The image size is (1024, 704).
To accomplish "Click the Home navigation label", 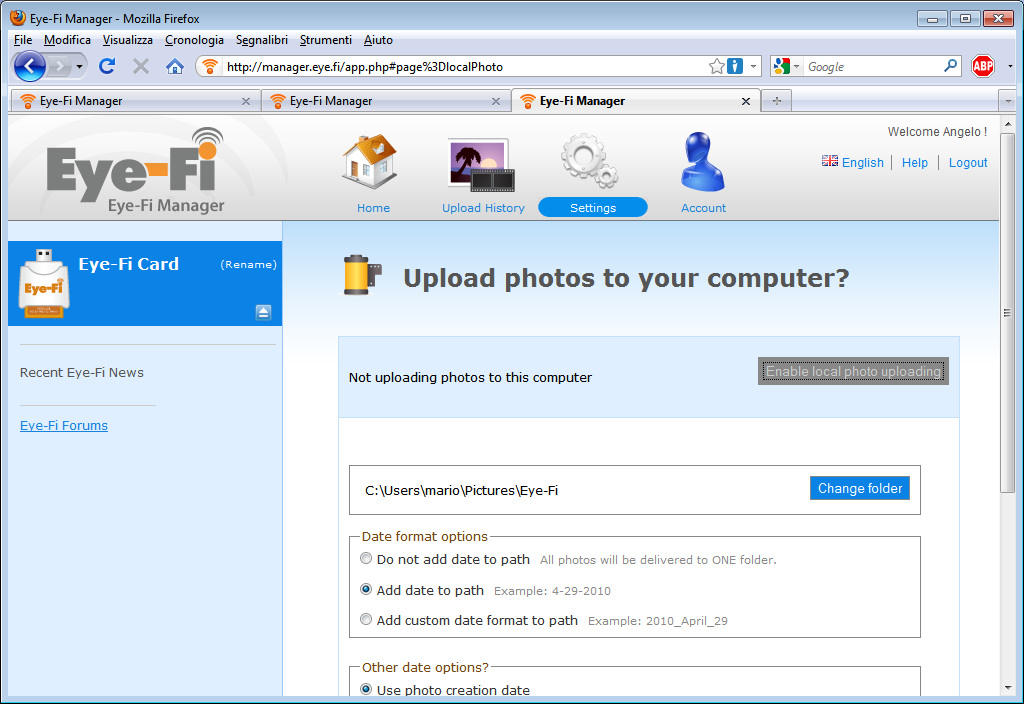I will pyautogui.click(x=373, y=208).
